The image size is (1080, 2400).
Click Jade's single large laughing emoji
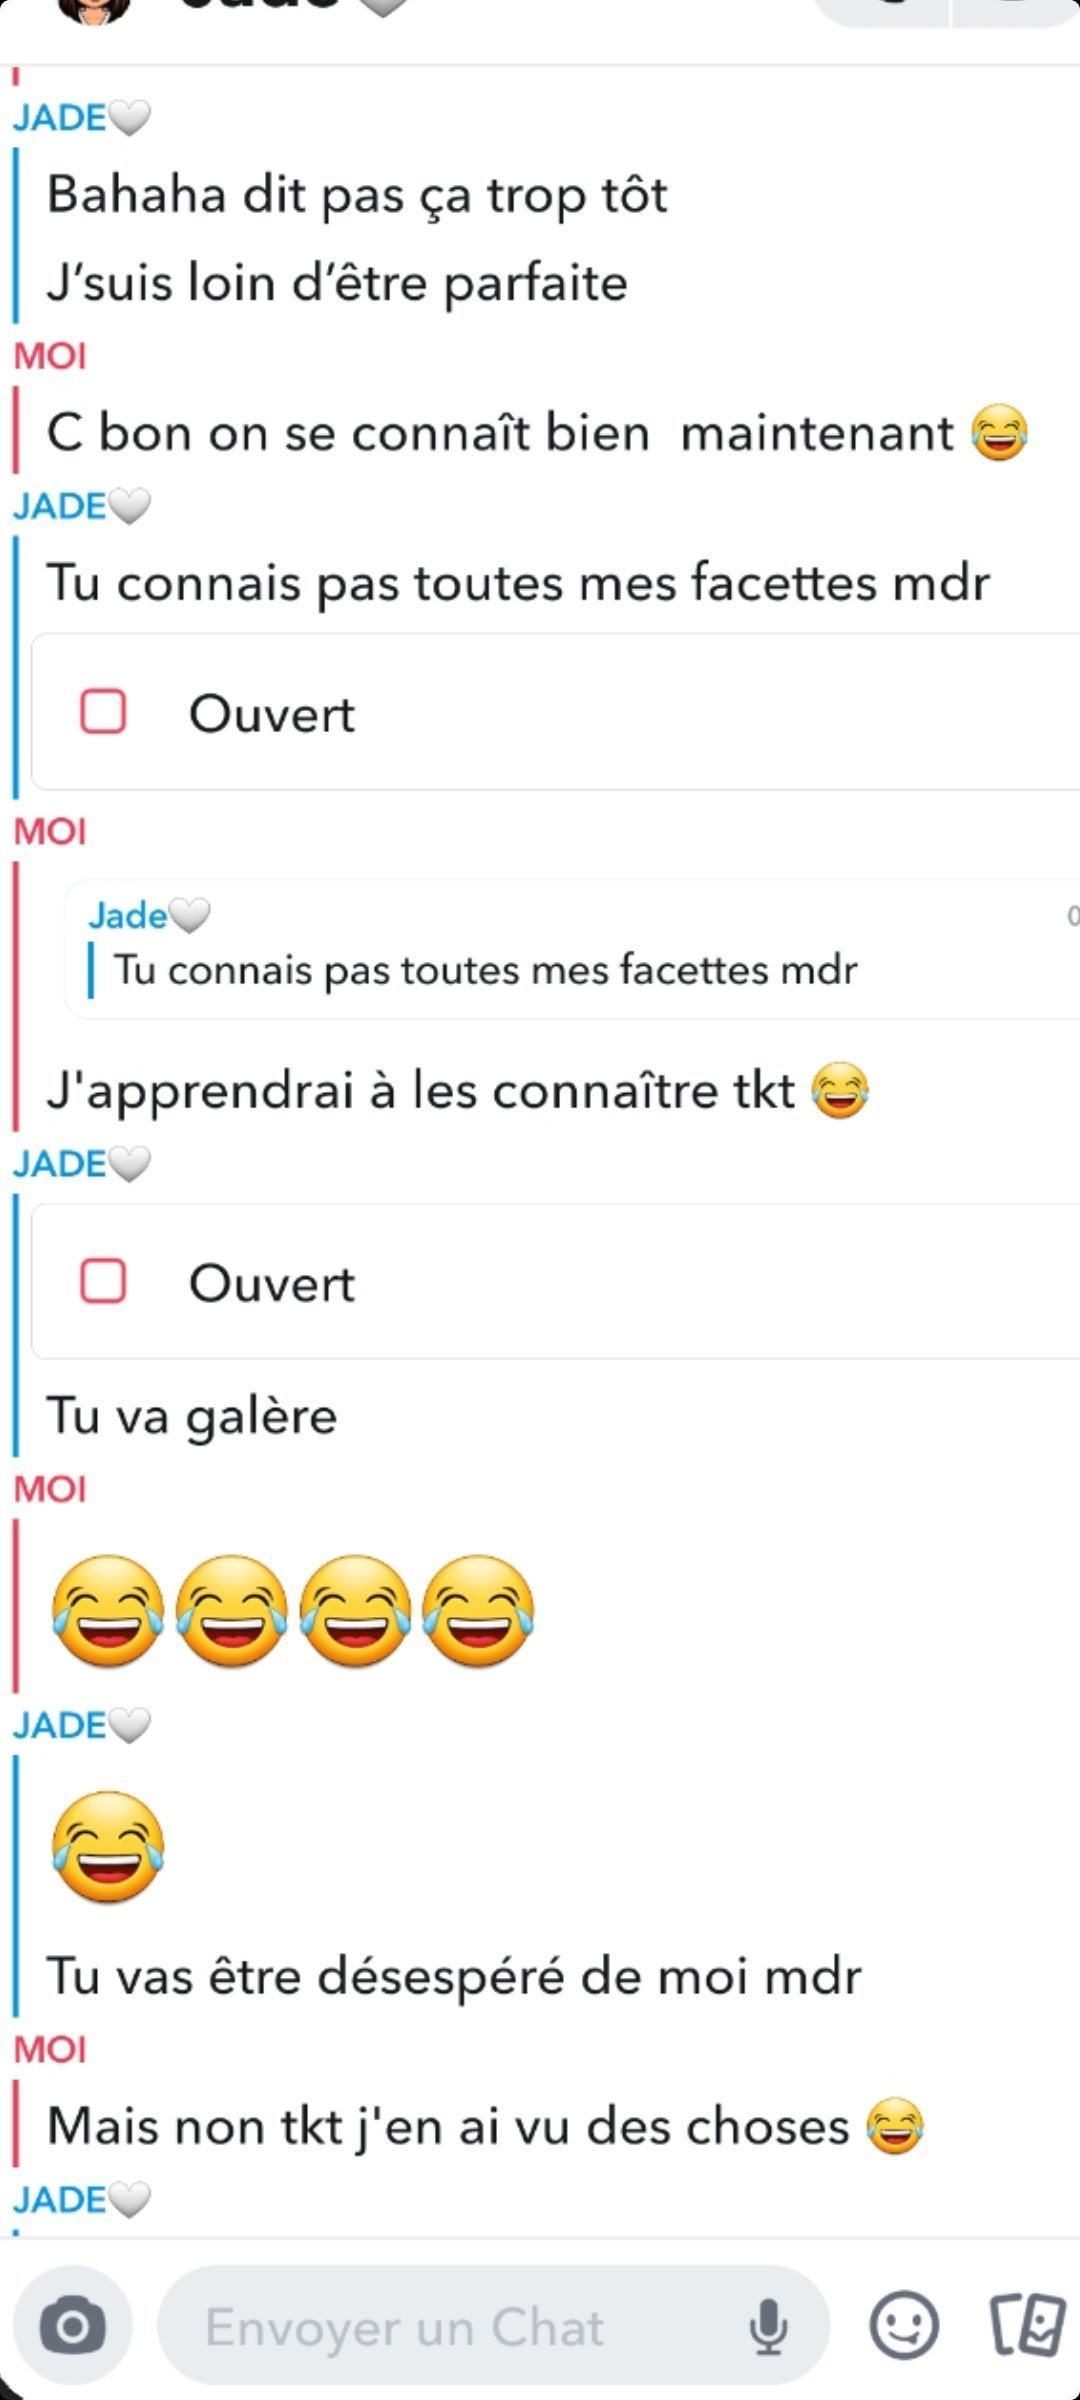[x=108, y=1847]
